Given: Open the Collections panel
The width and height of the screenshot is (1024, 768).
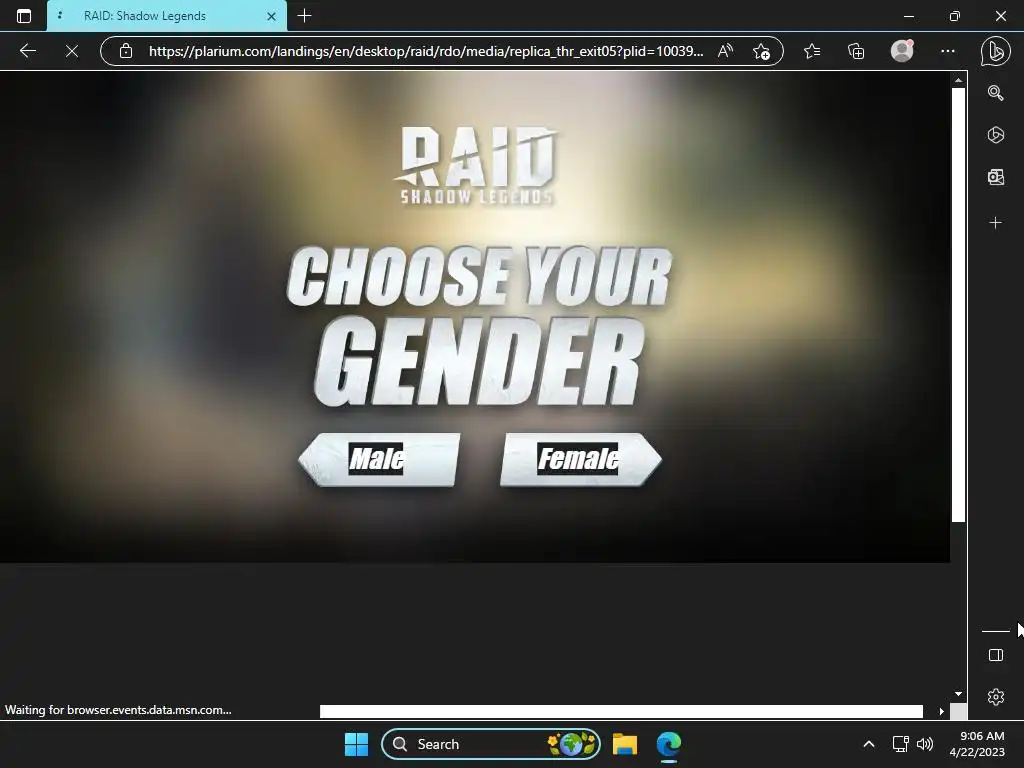Looking at the screenshot, I should tap(856, 51).
